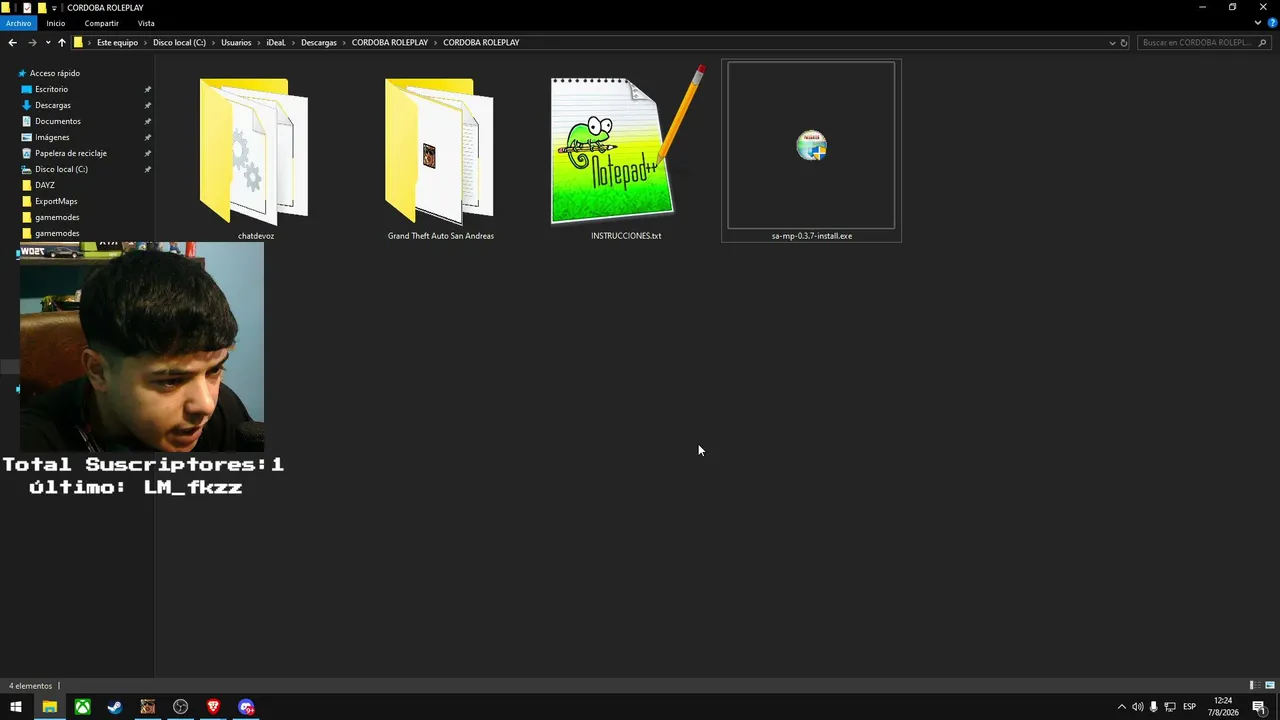1280x720 pixels.
Task: Switch to the Vista ribbon tab
Action: 146,23
